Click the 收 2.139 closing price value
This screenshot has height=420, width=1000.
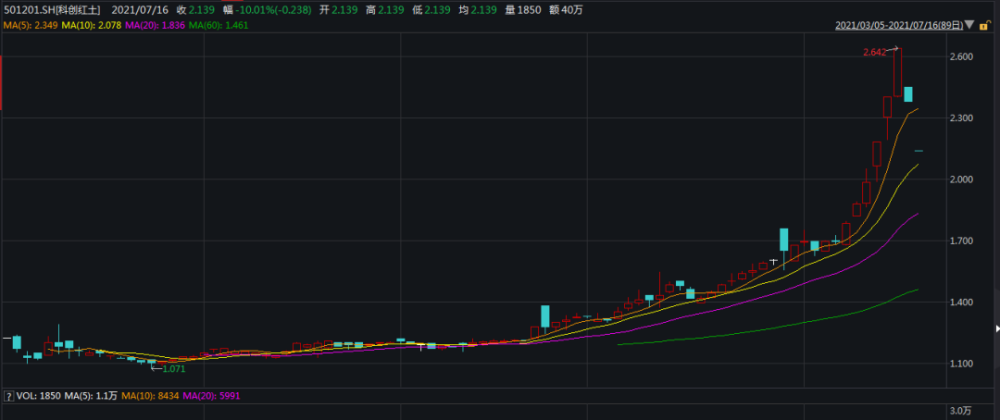[195, 10]
